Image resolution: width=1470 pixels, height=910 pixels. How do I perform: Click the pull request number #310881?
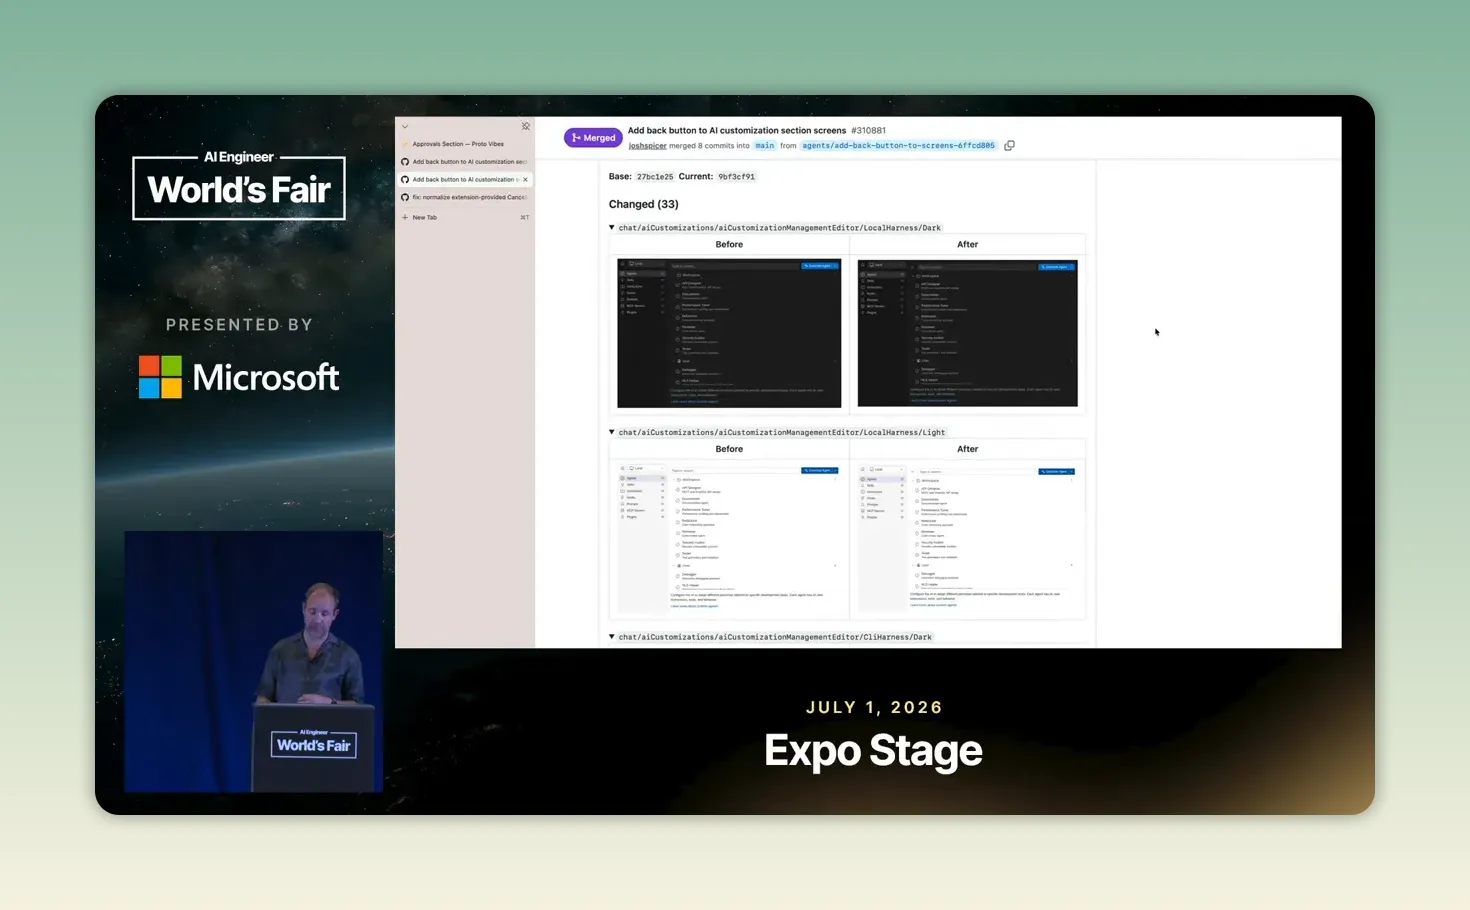[x=868, y=130]
